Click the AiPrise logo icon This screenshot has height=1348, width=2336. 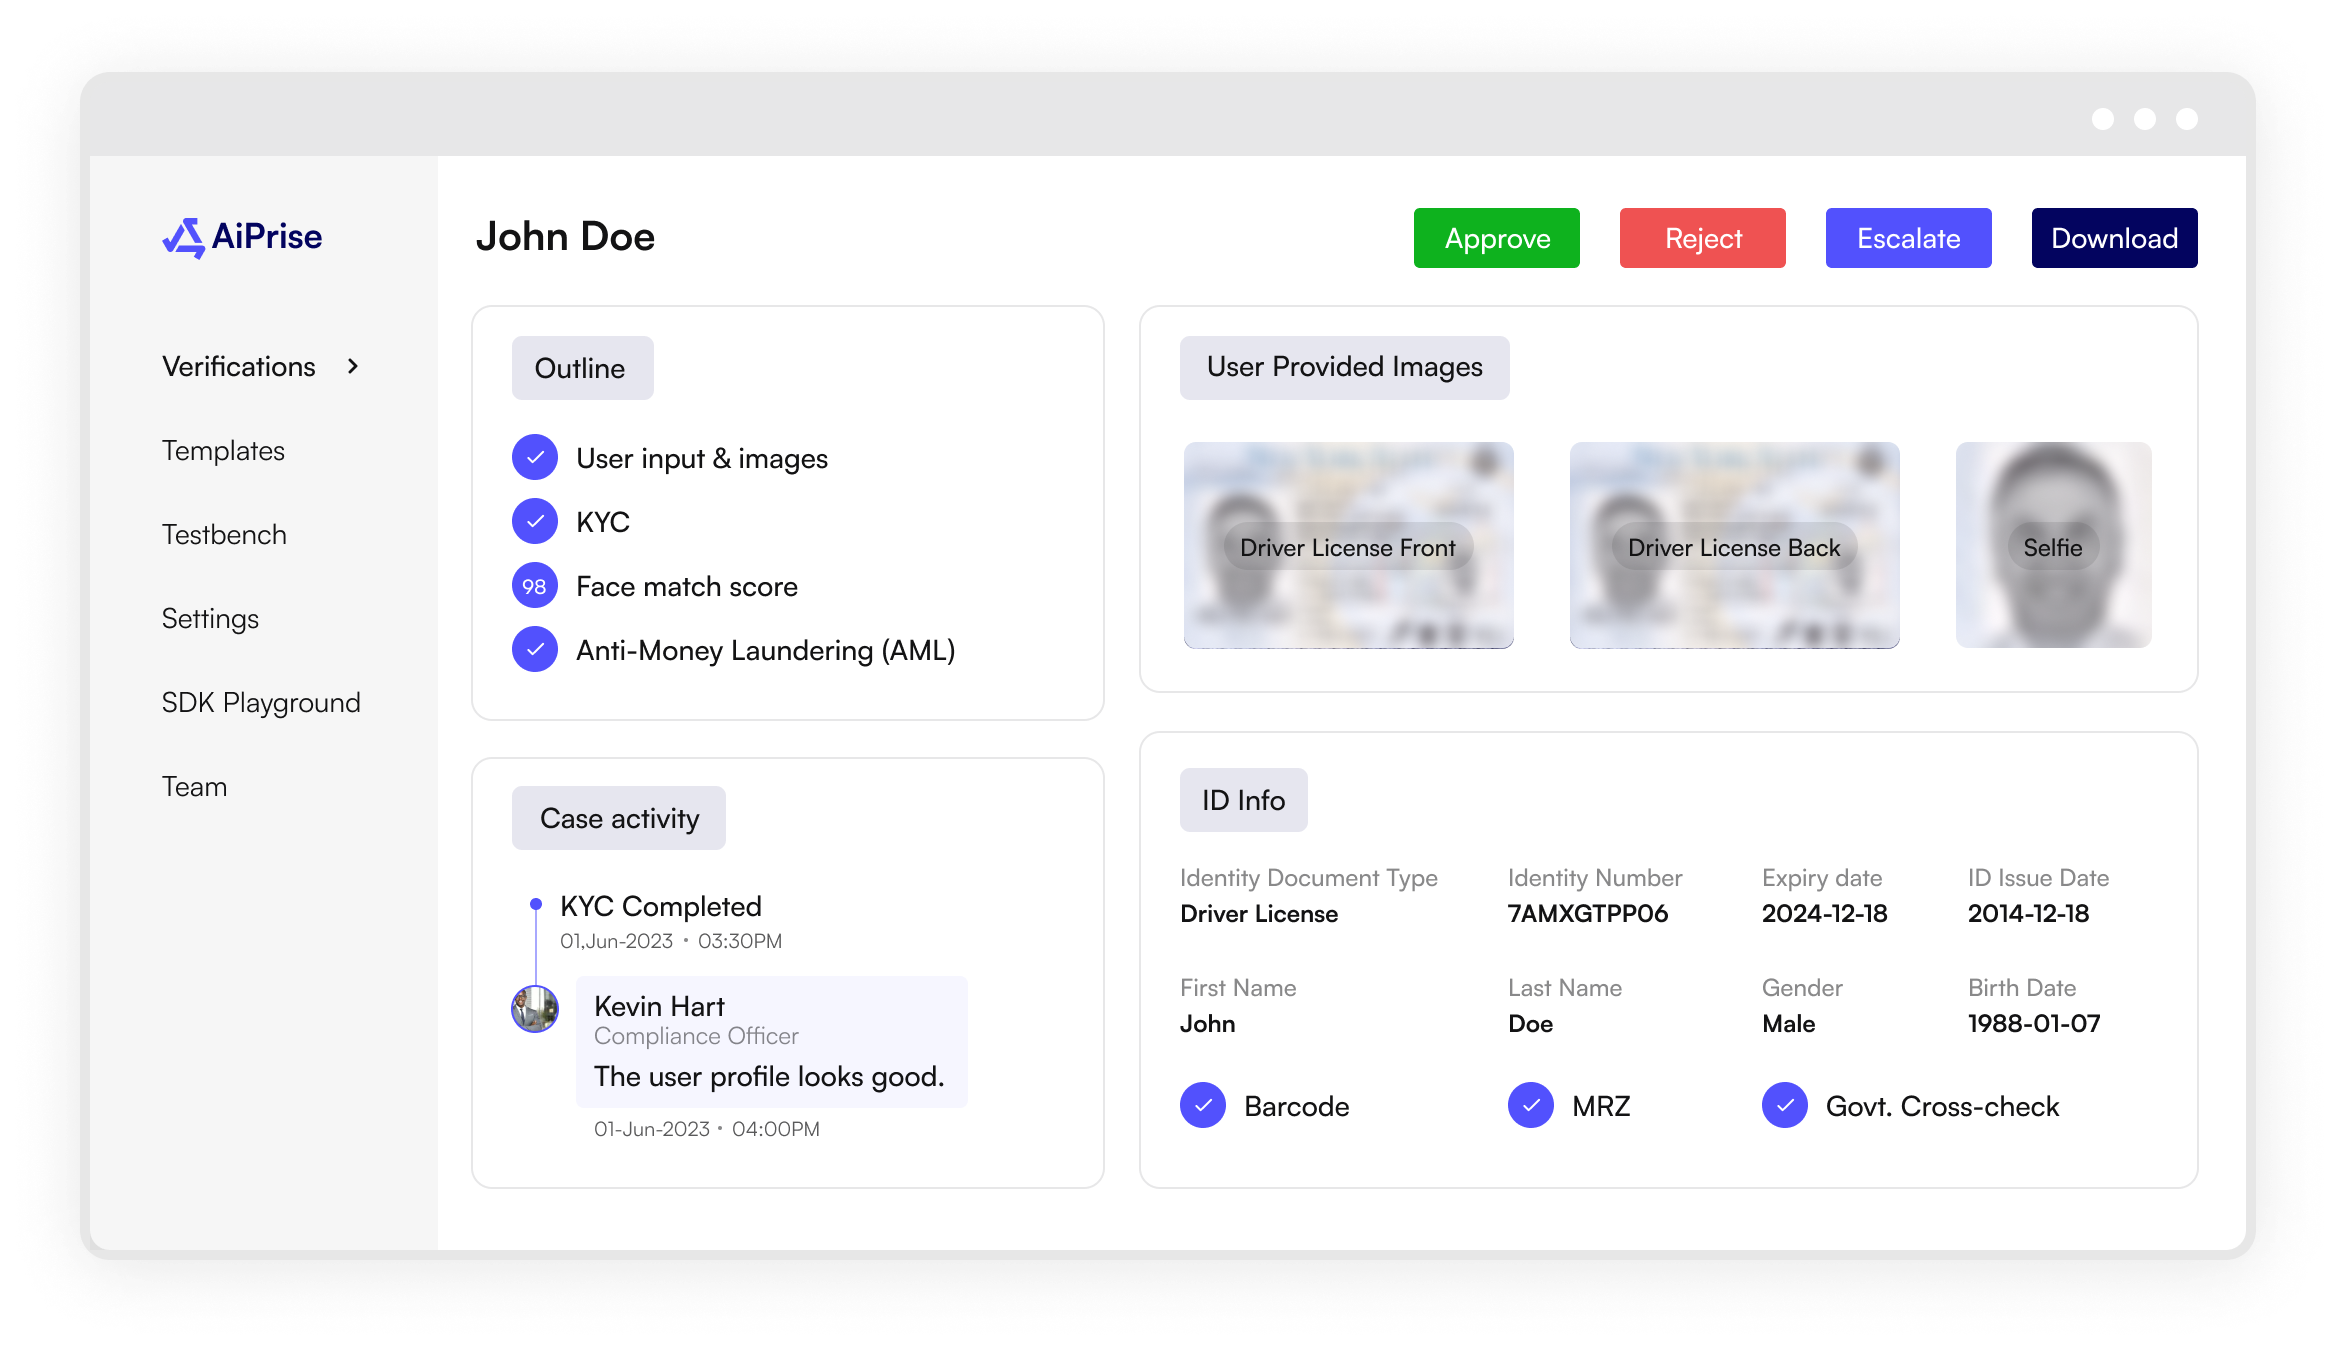(x=184, y=238)
